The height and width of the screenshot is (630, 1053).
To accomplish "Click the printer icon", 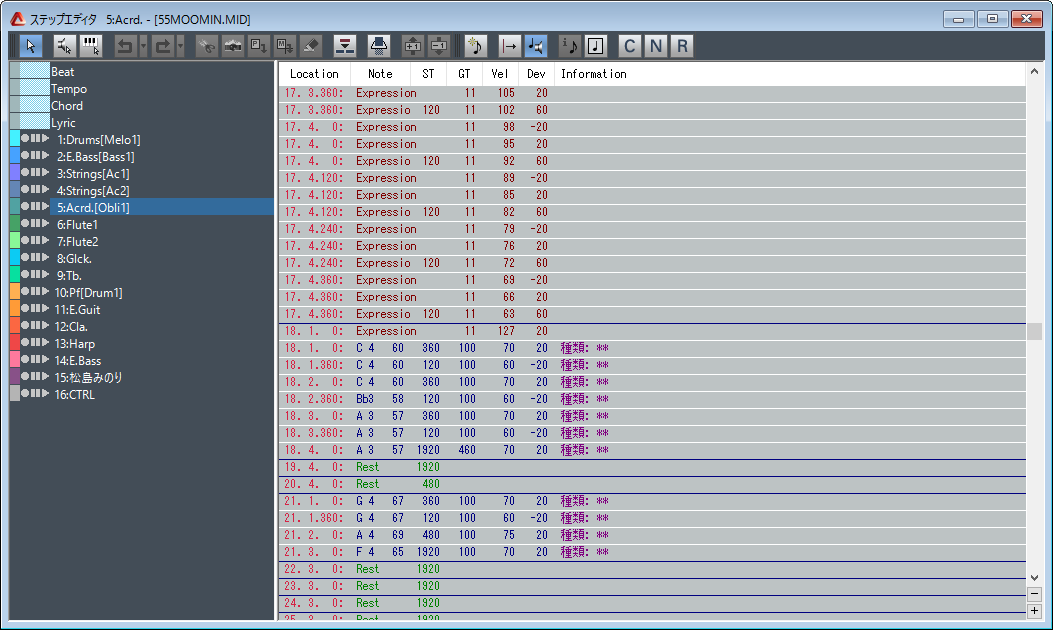I will click(379, 46).
